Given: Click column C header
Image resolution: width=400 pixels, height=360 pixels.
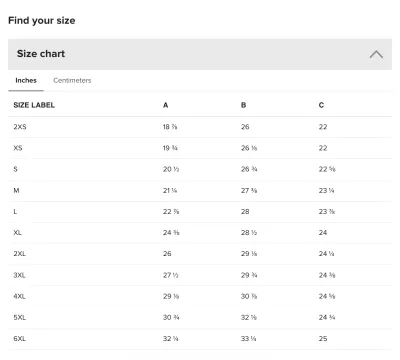Looking at the screenshot, I should pos(321,105).
